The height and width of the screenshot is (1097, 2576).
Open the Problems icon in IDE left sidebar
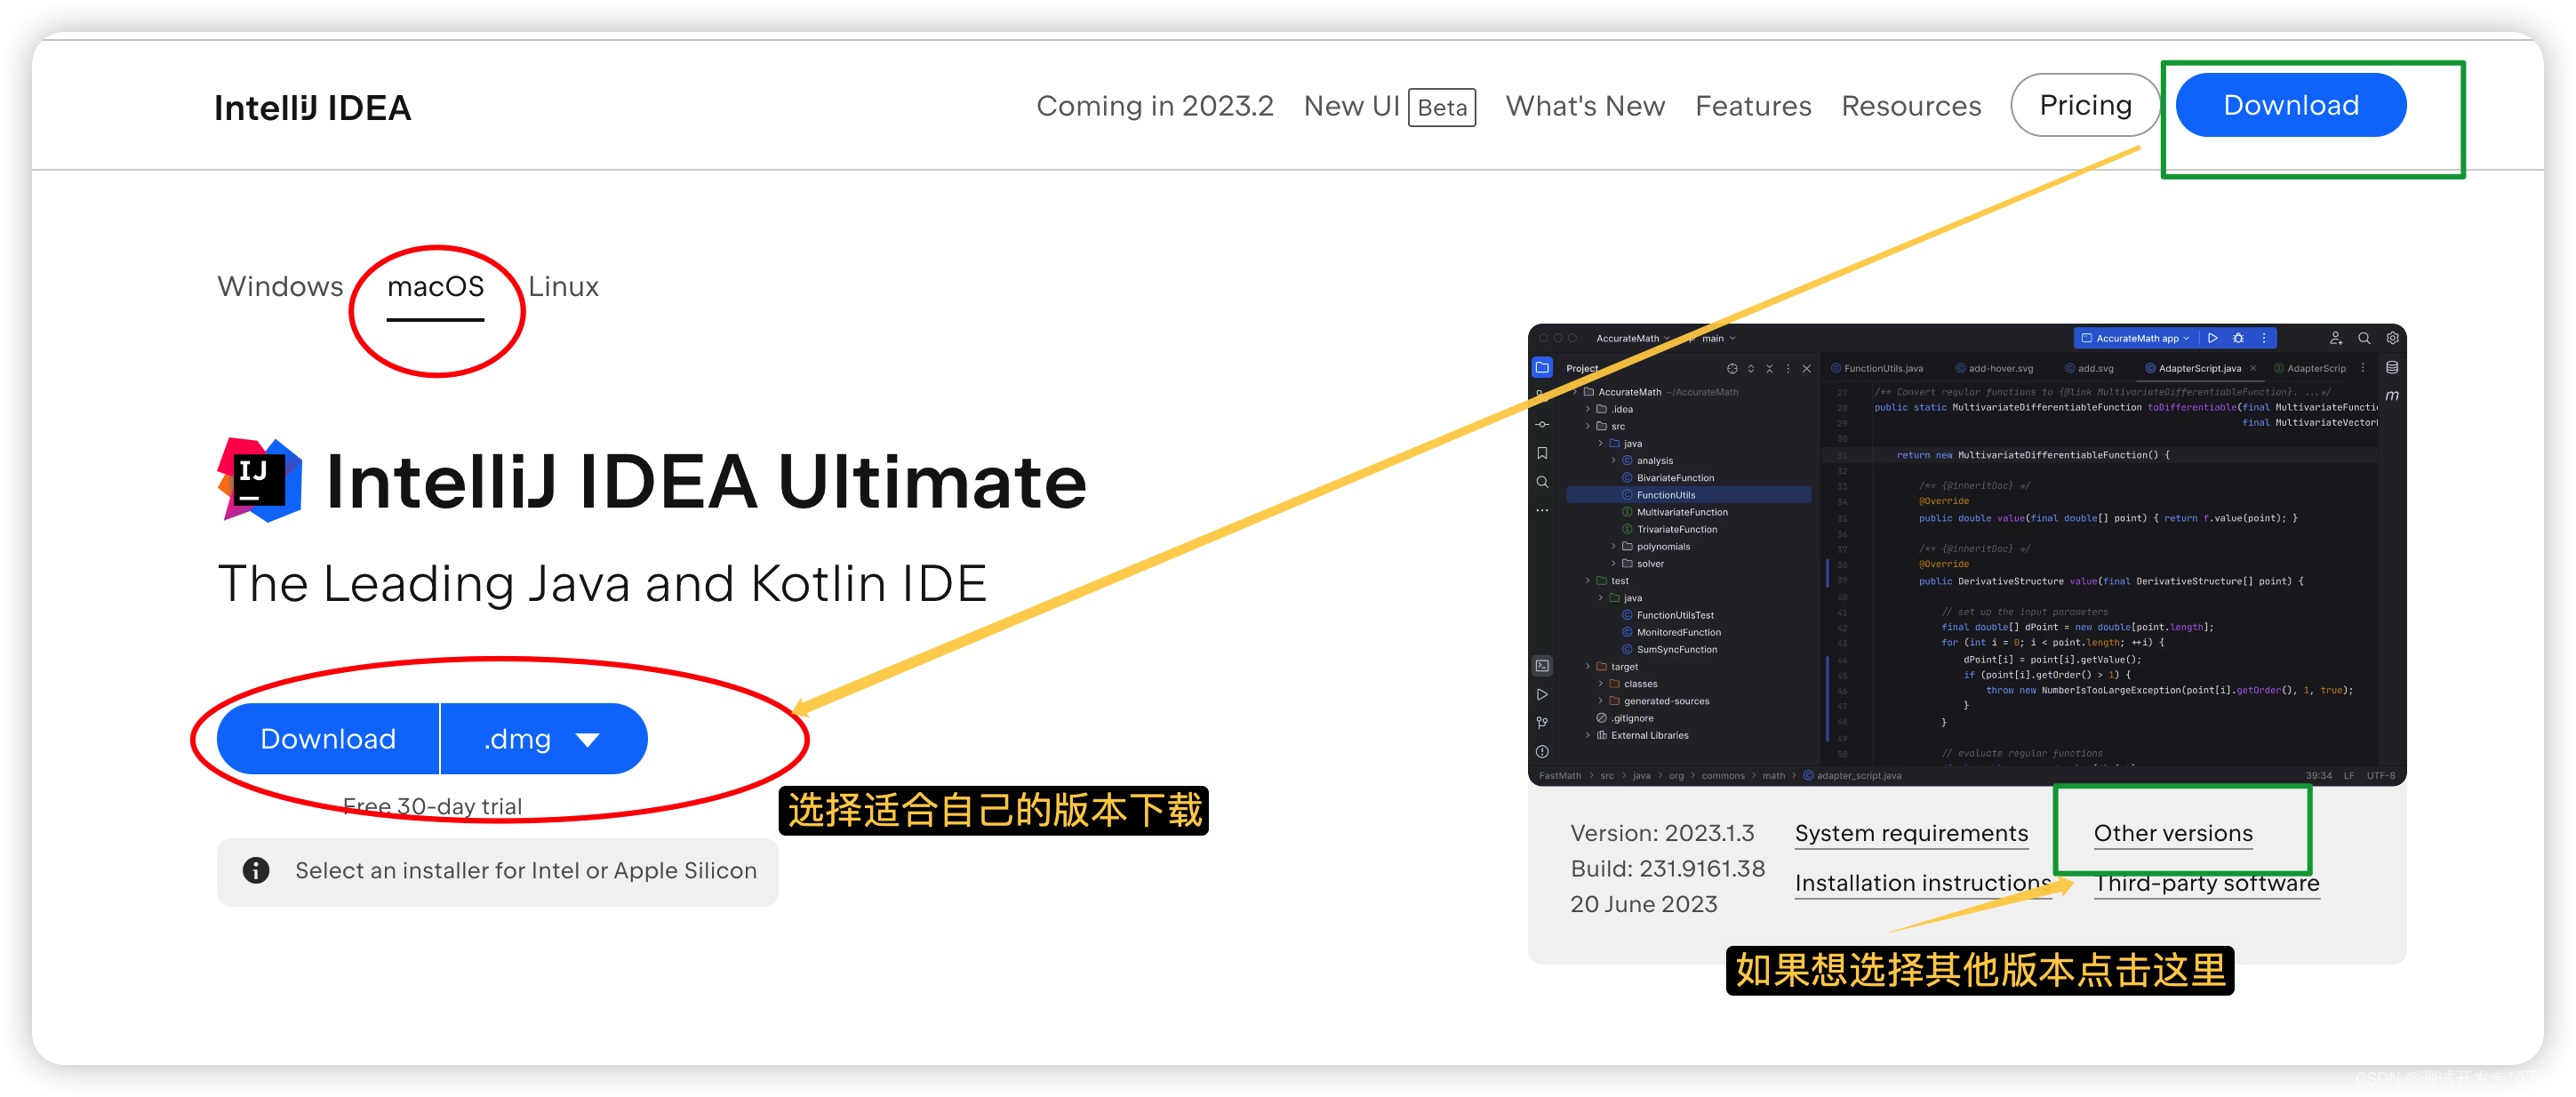[x=1542, y=752]
